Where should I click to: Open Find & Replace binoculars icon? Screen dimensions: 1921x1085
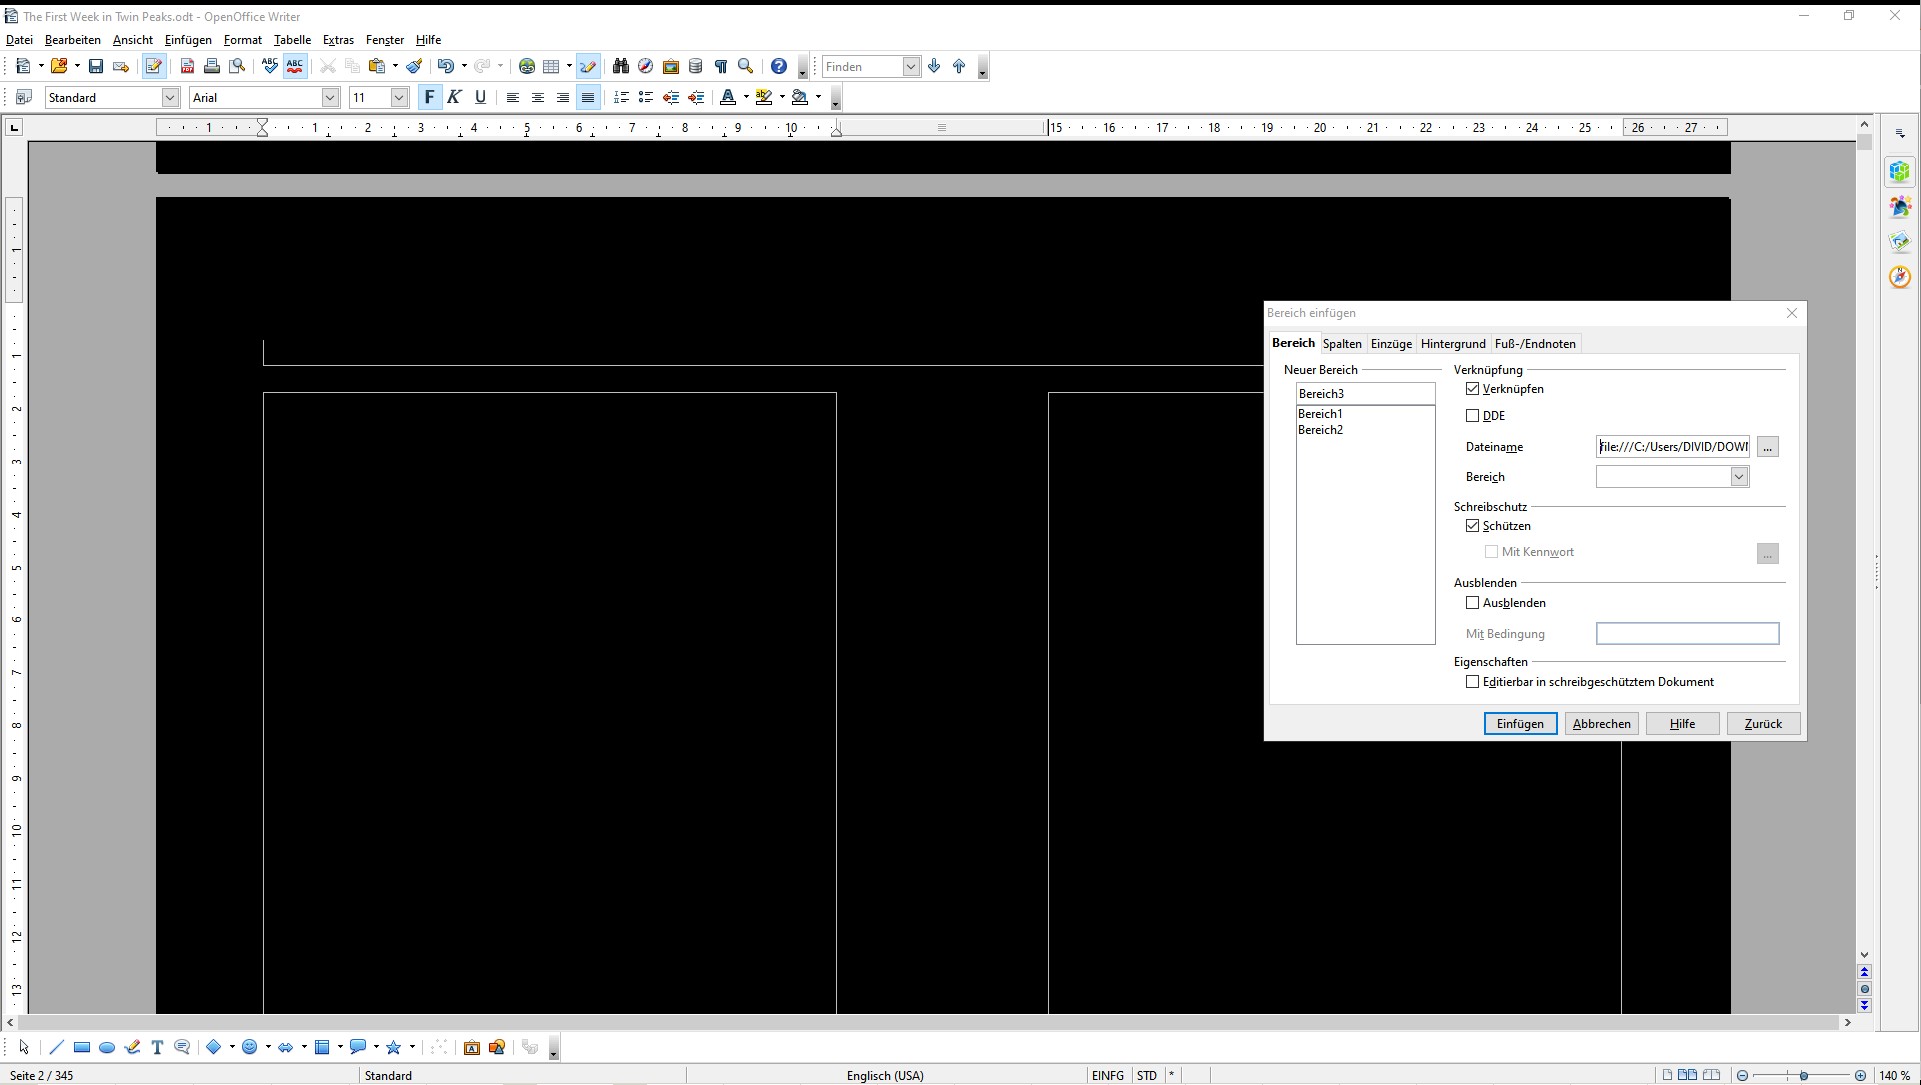(x=621, y=66)
